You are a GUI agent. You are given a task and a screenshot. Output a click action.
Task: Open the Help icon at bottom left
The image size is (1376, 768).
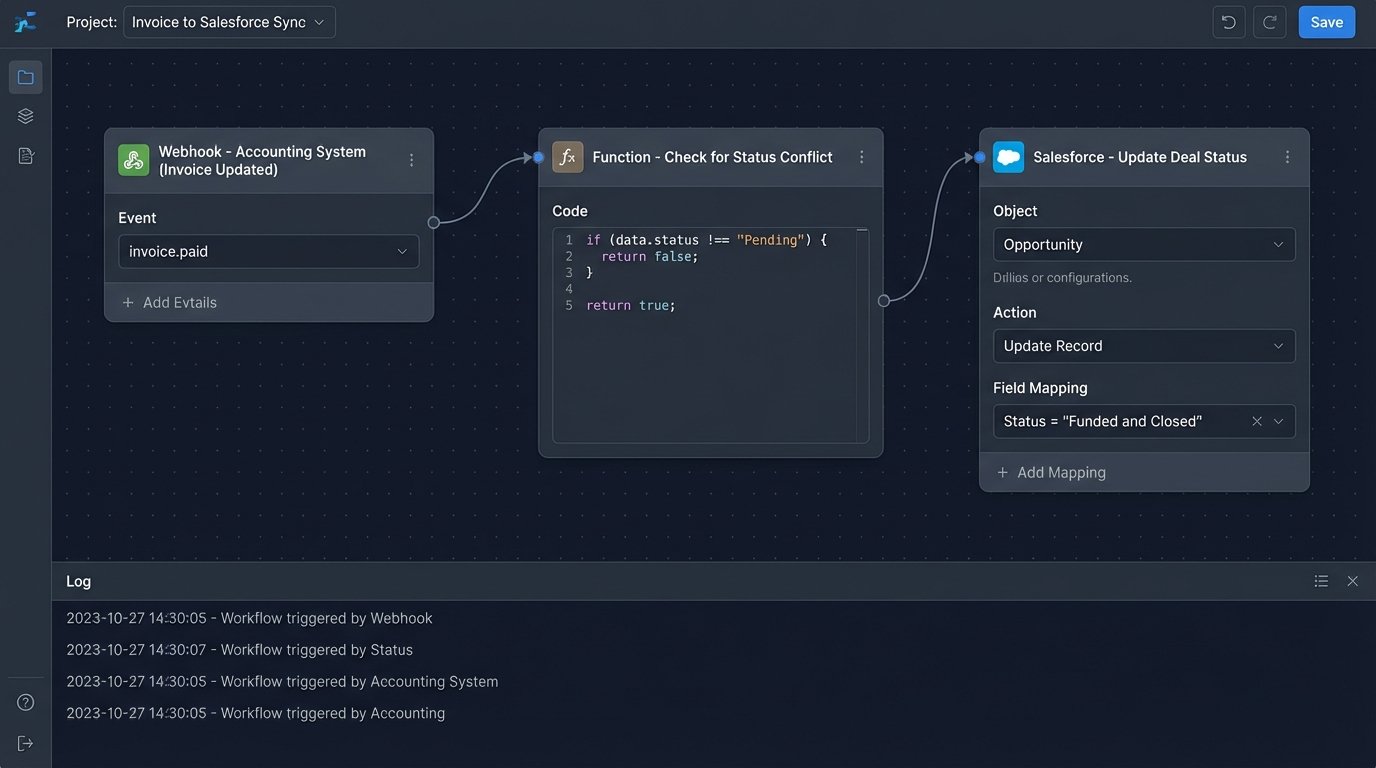coord(25,702)
